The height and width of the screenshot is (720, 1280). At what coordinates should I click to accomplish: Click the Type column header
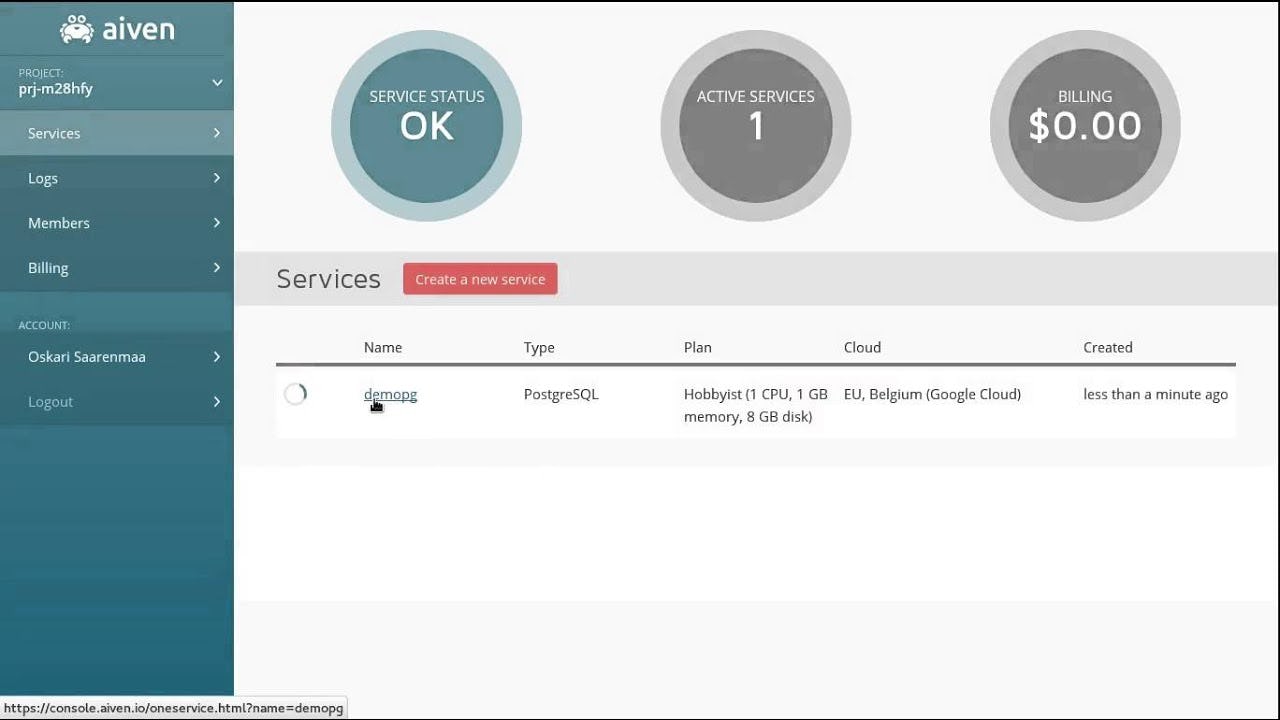pos(539,347)
